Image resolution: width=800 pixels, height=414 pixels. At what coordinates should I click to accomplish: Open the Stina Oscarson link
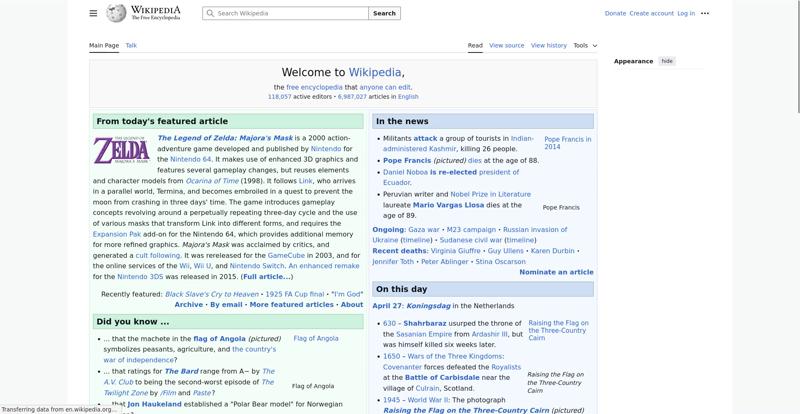(x=500, y=261)
